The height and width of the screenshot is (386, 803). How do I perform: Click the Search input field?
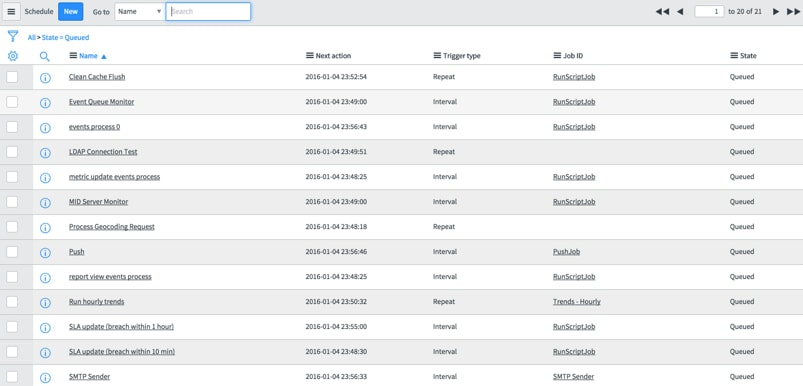208,12
